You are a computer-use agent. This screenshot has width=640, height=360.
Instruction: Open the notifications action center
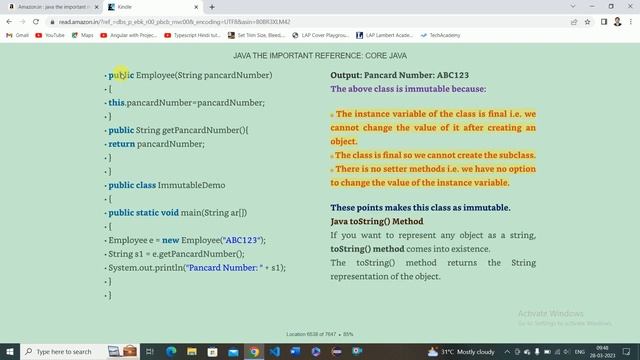click(627, 351)
